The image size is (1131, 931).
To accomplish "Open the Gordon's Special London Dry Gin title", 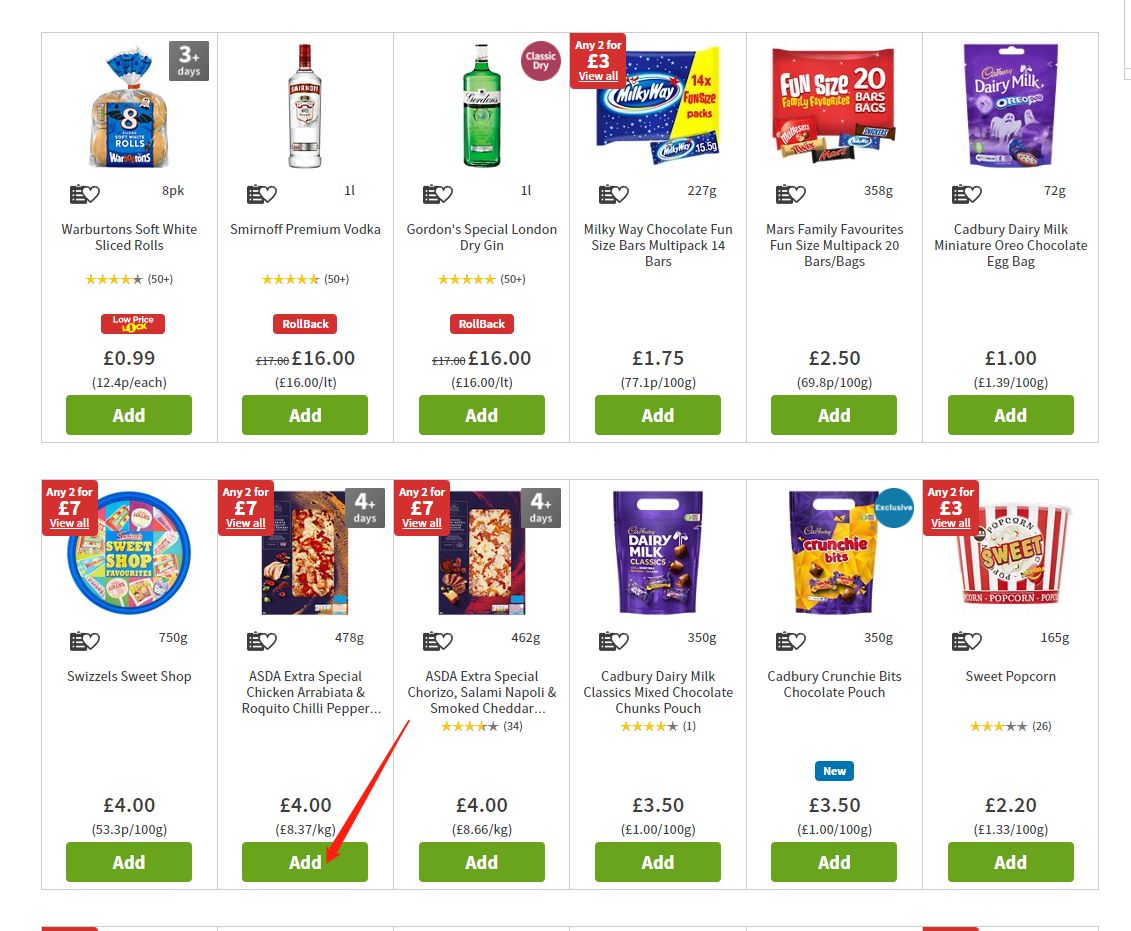I will [x=481, y=237].
